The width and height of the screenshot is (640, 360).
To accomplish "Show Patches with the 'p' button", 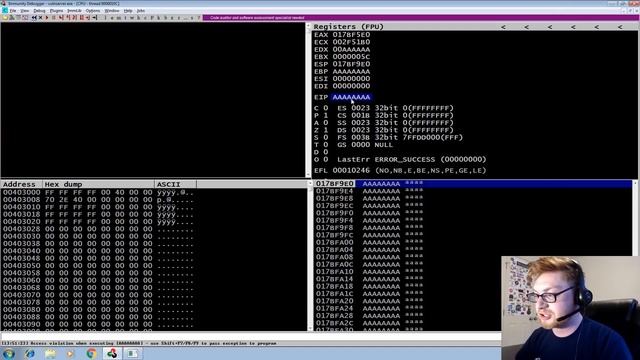I will point(152,18).
